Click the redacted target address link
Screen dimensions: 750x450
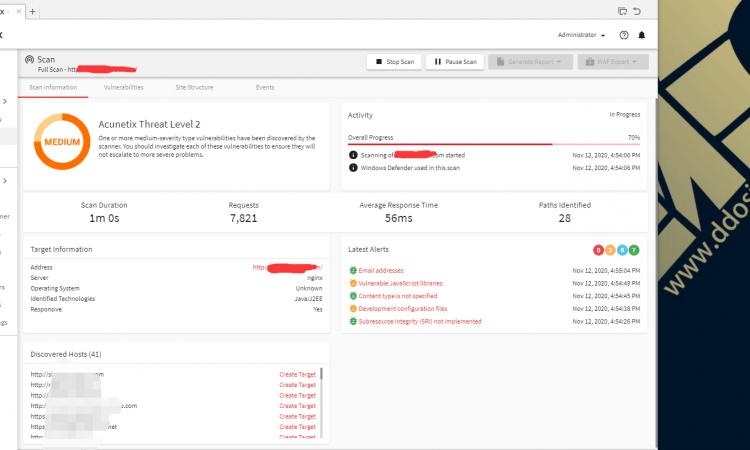click(x=287, y=267)
